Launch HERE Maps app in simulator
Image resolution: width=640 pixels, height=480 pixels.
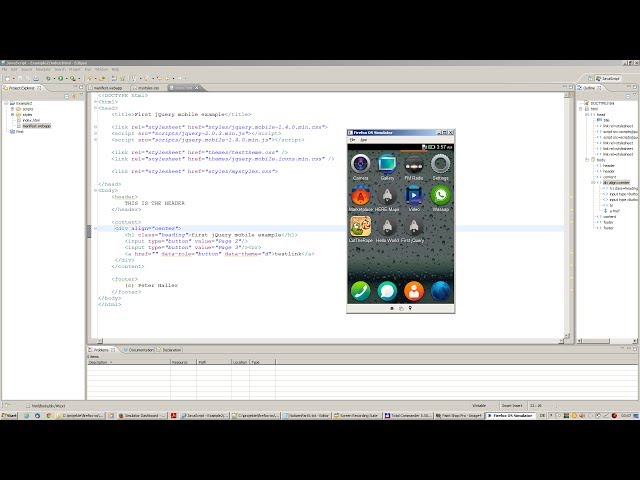[387, 196]
